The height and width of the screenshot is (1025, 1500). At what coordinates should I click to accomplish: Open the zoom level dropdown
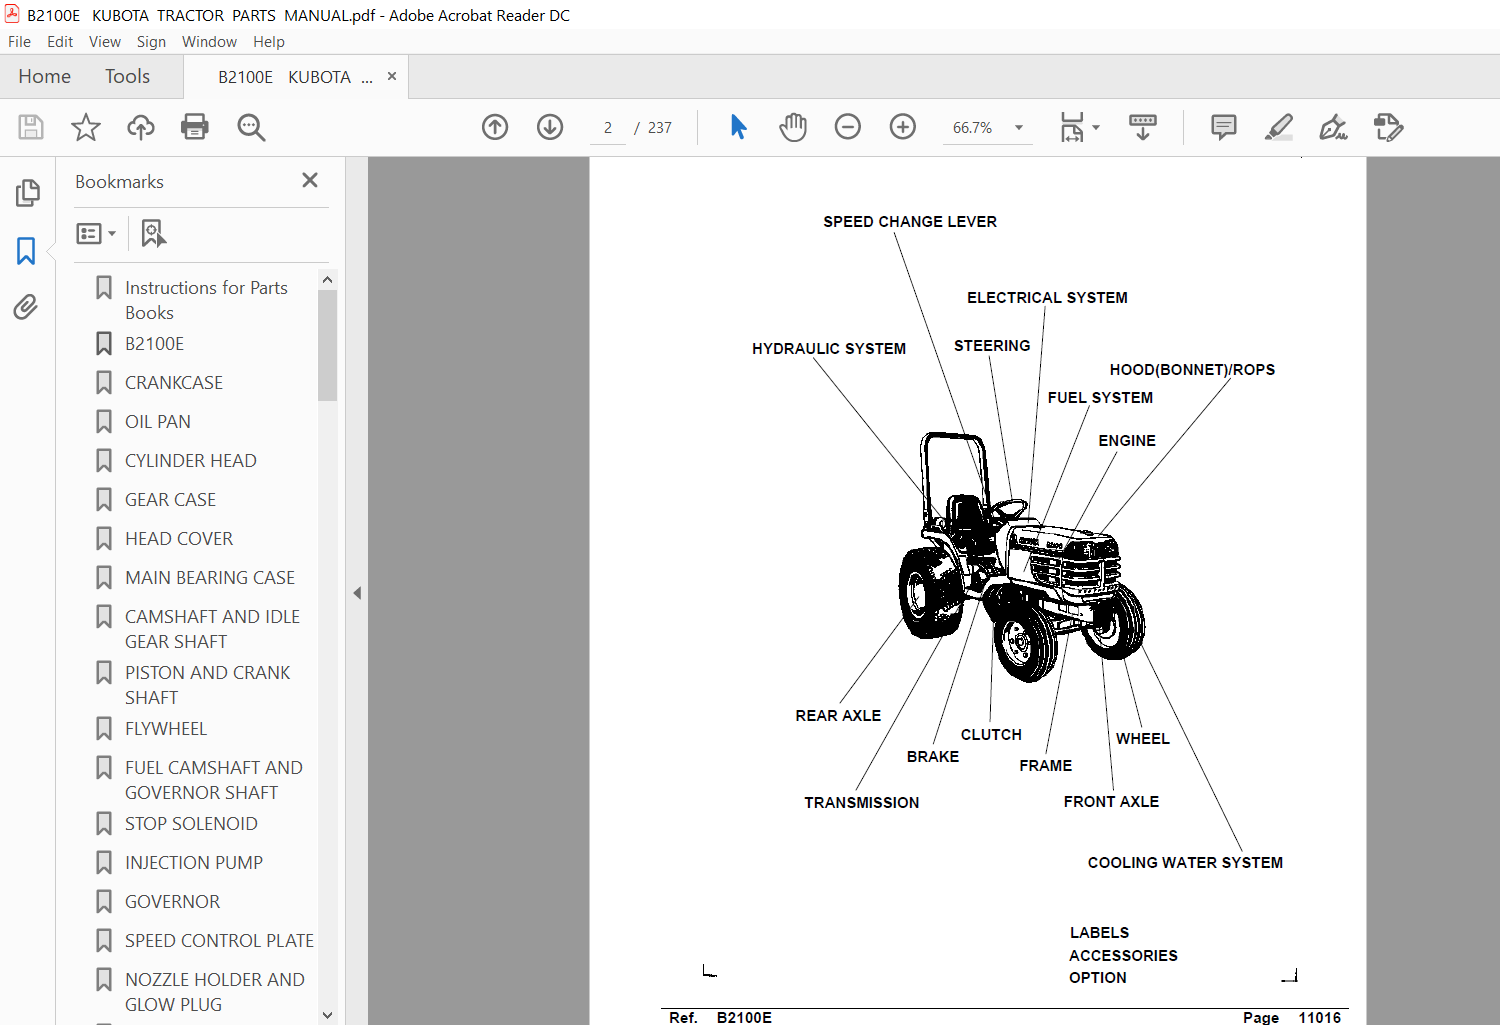(x=1019, y=127)
